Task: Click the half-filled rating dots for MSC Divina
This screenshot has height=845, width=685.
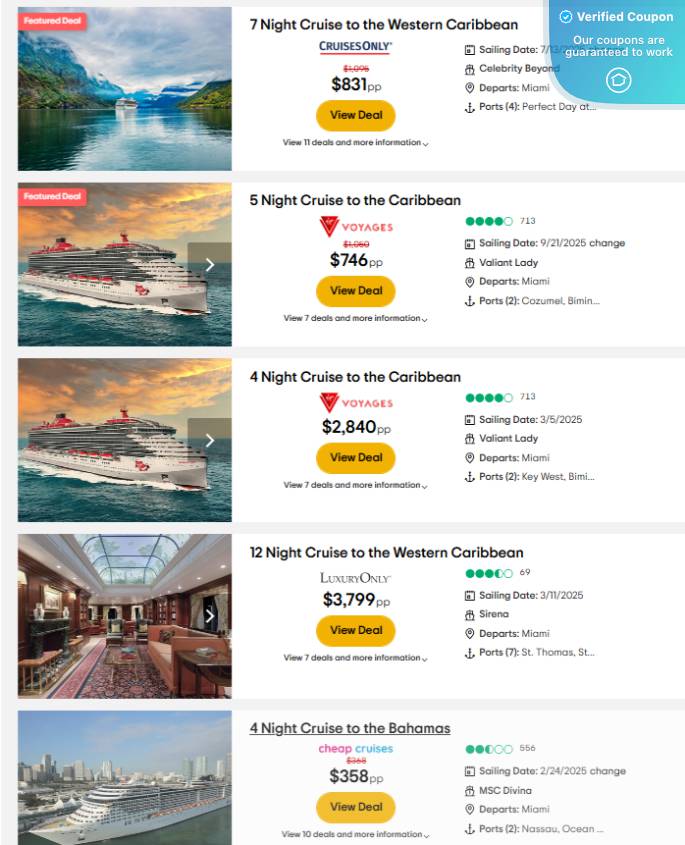Action: pyautogui.click(x=488, y=748)
